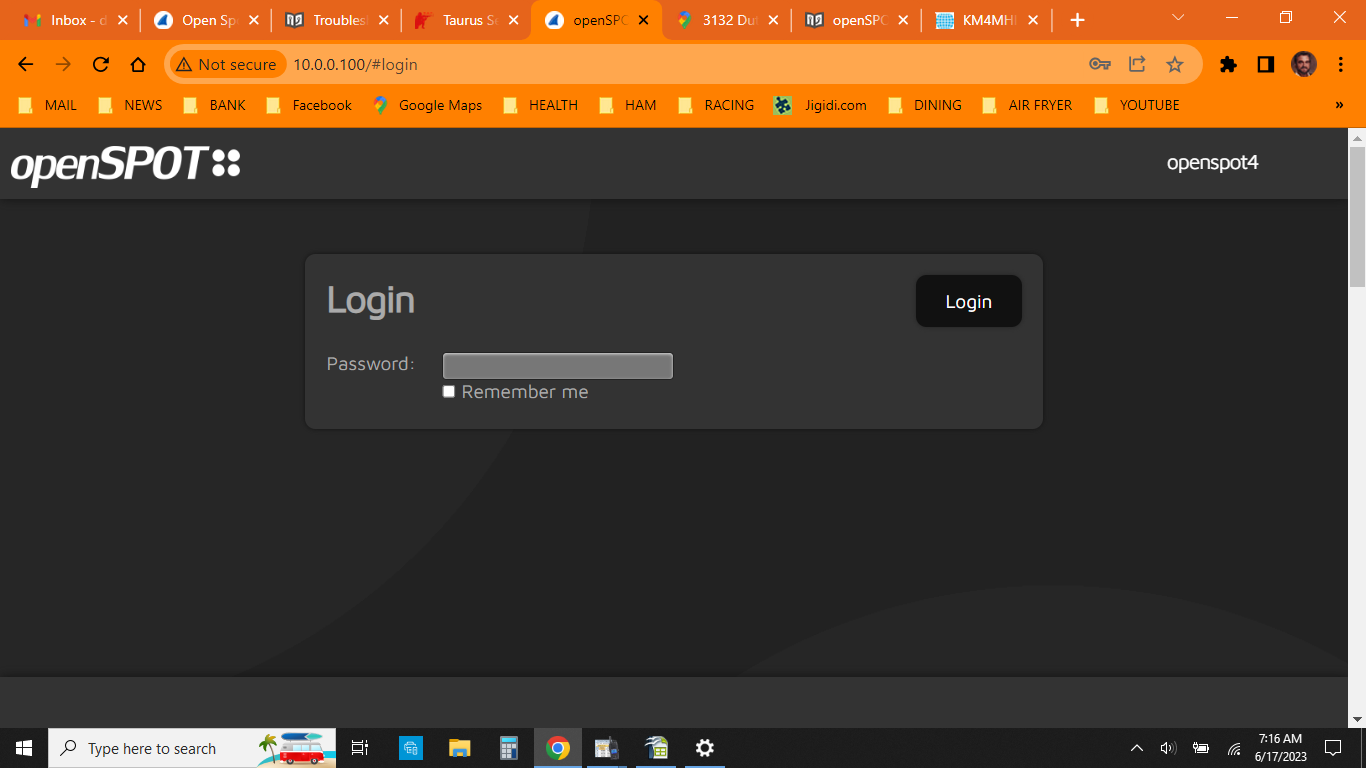This screenshot has width=1366, height=768.
Task: Reload the openSPOT login page
Action: (100, 63)
